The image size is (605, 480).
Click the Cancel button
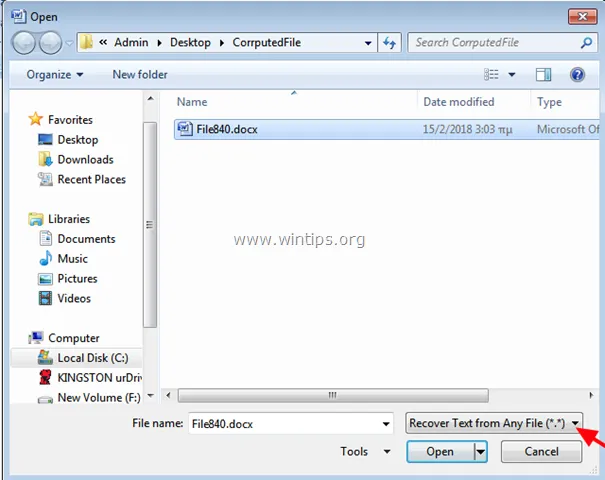click(541, 451)
